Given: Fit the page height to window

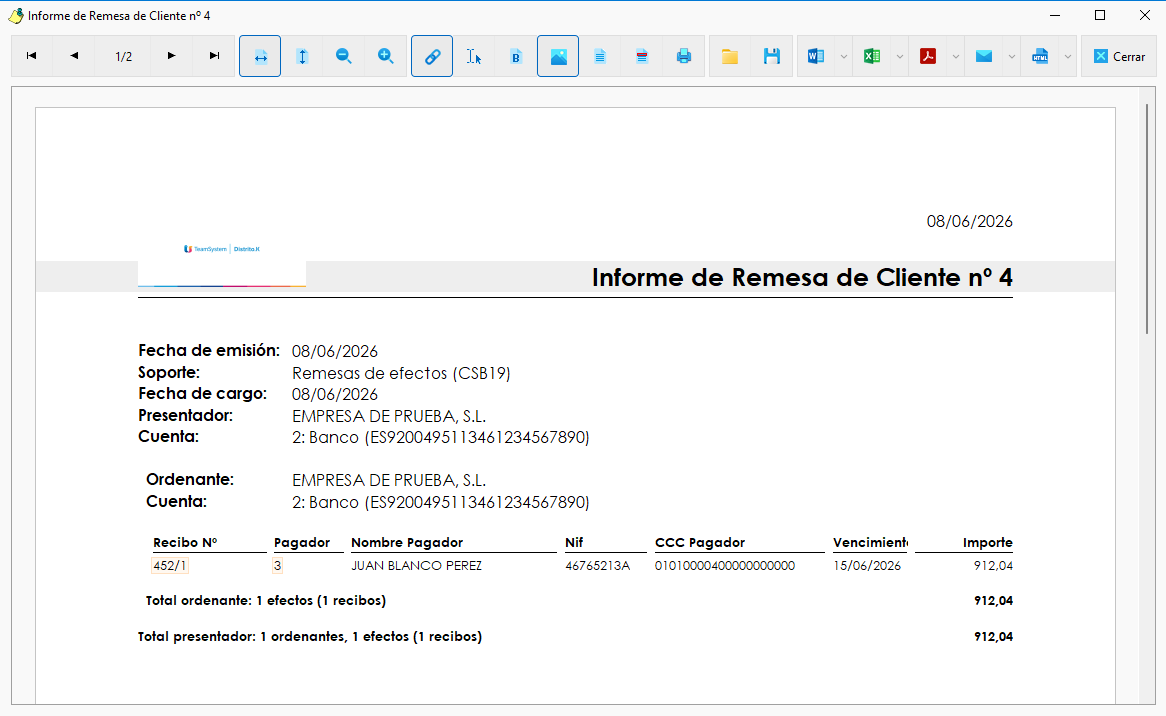Looking at the screenshot, I should [302, 56].
